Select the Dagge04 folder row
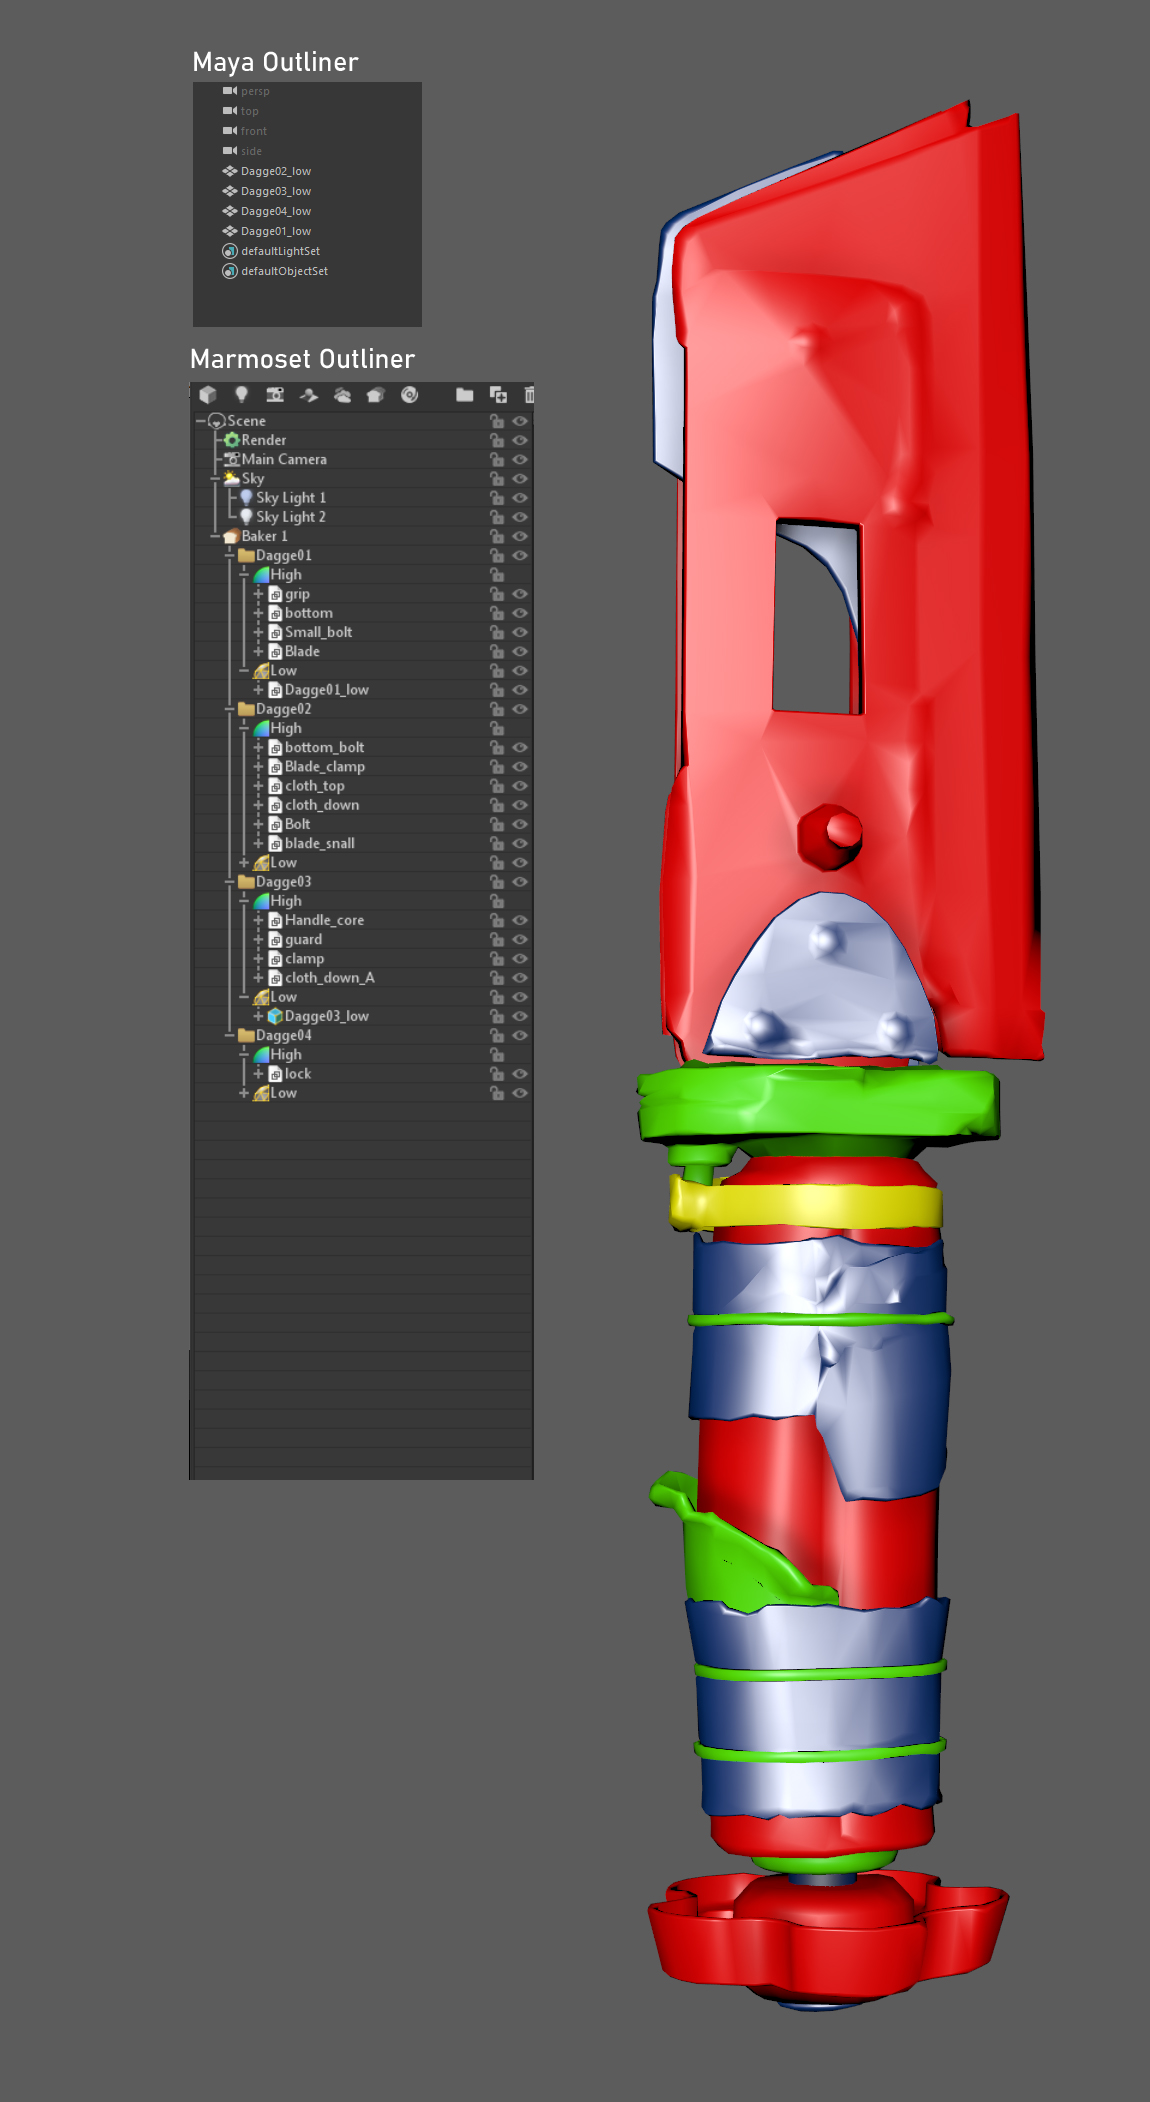The image size is (1150, 2102). (362, 1035)
